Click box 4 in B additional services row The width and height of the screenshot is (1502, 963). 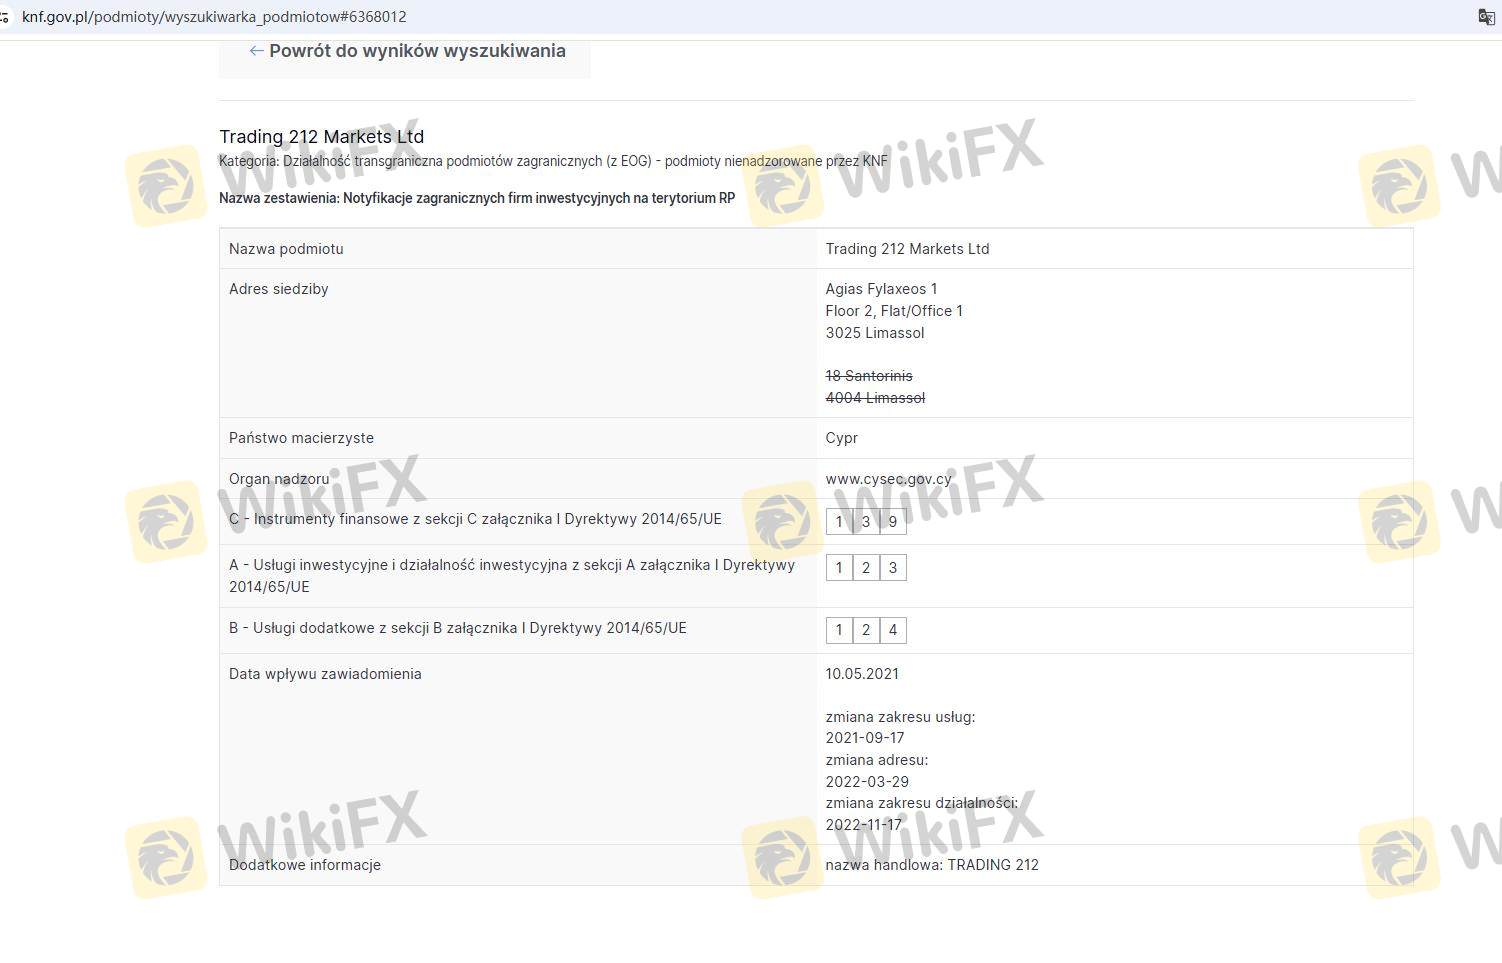[x=893, y=630]
